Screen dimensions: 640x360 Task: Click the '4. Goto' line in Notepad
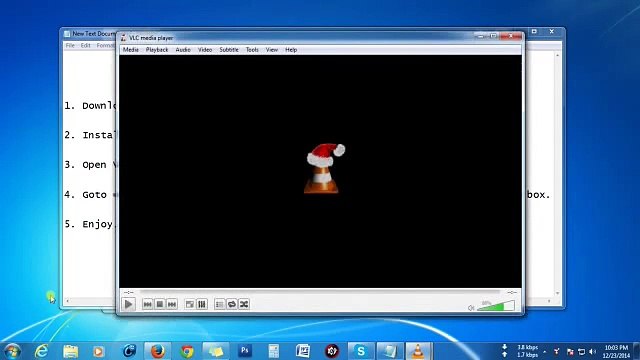90,195
